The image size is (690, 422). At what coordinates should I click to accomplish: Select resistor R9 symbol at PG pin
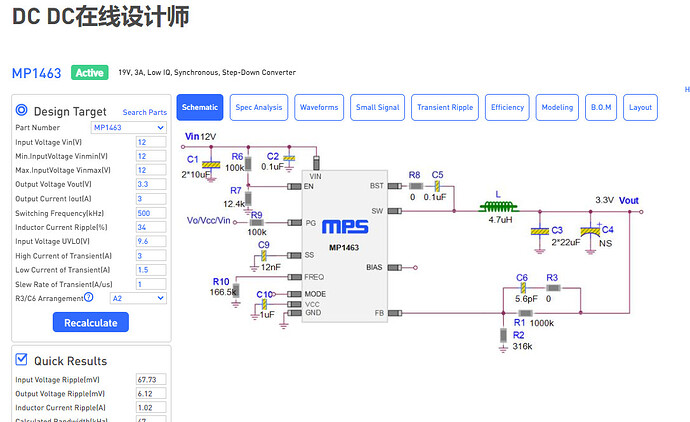click(257, 223)
